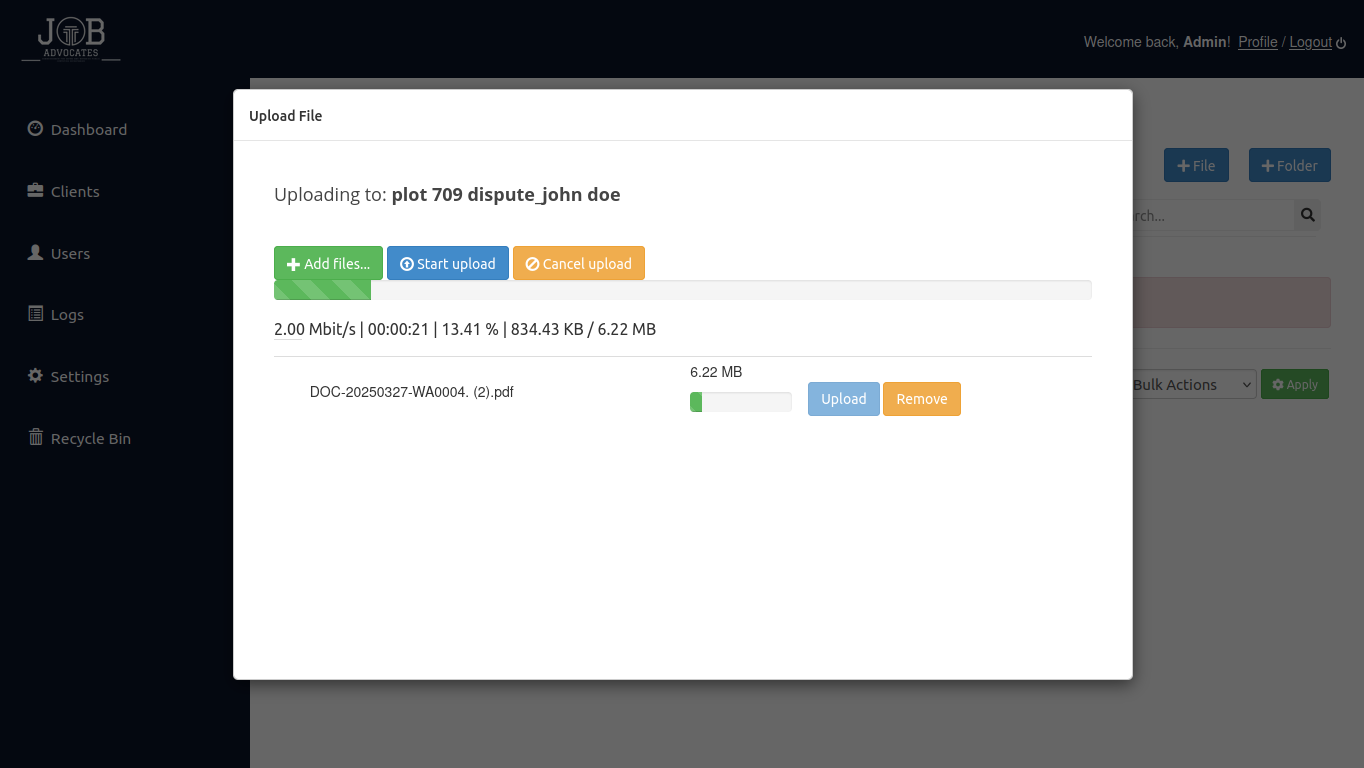The height and width of the screenshot is (768, 1364).
Task: Click the Users person icon
Action: tap(35, 253)
